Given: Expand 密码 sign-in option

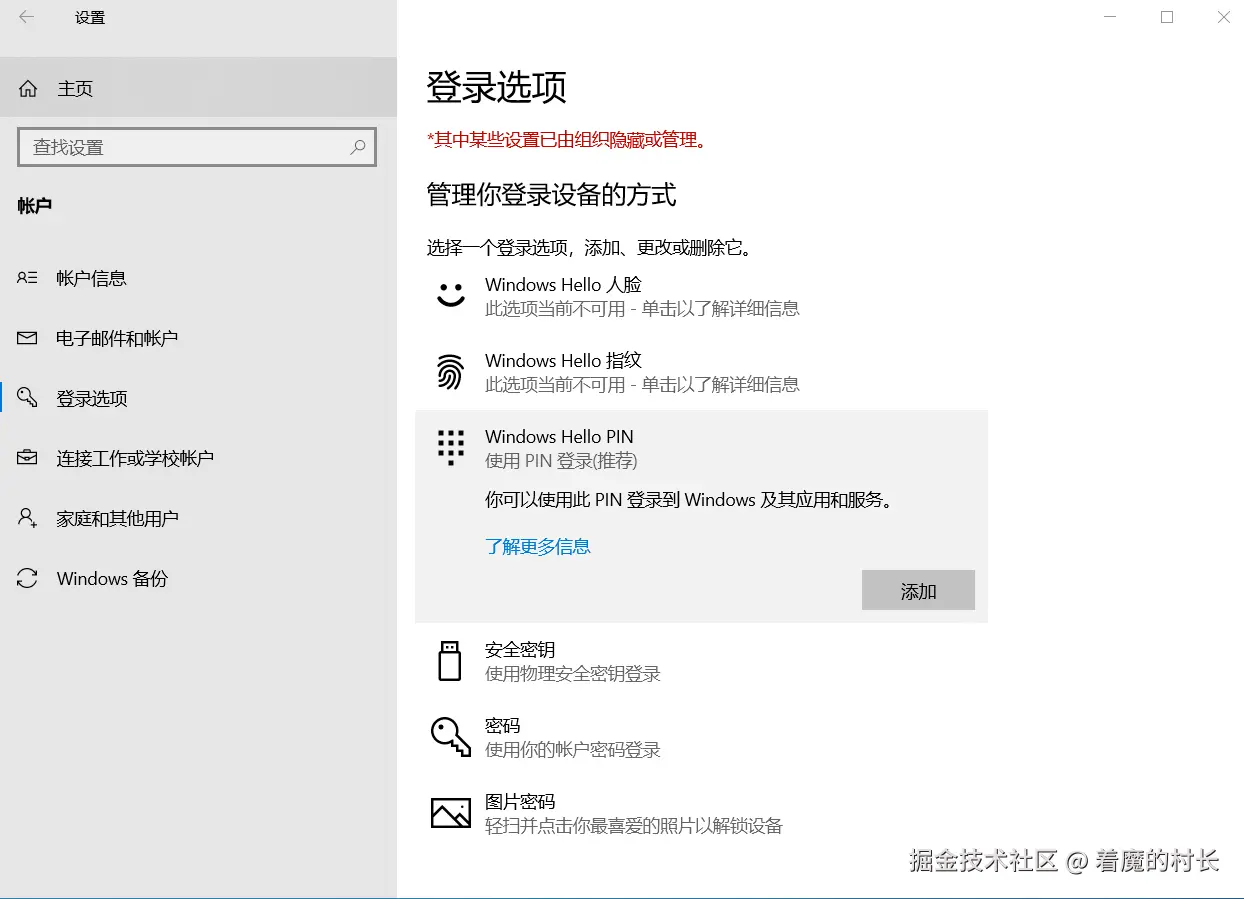Looking at the screenshot, I should (701, 737).
